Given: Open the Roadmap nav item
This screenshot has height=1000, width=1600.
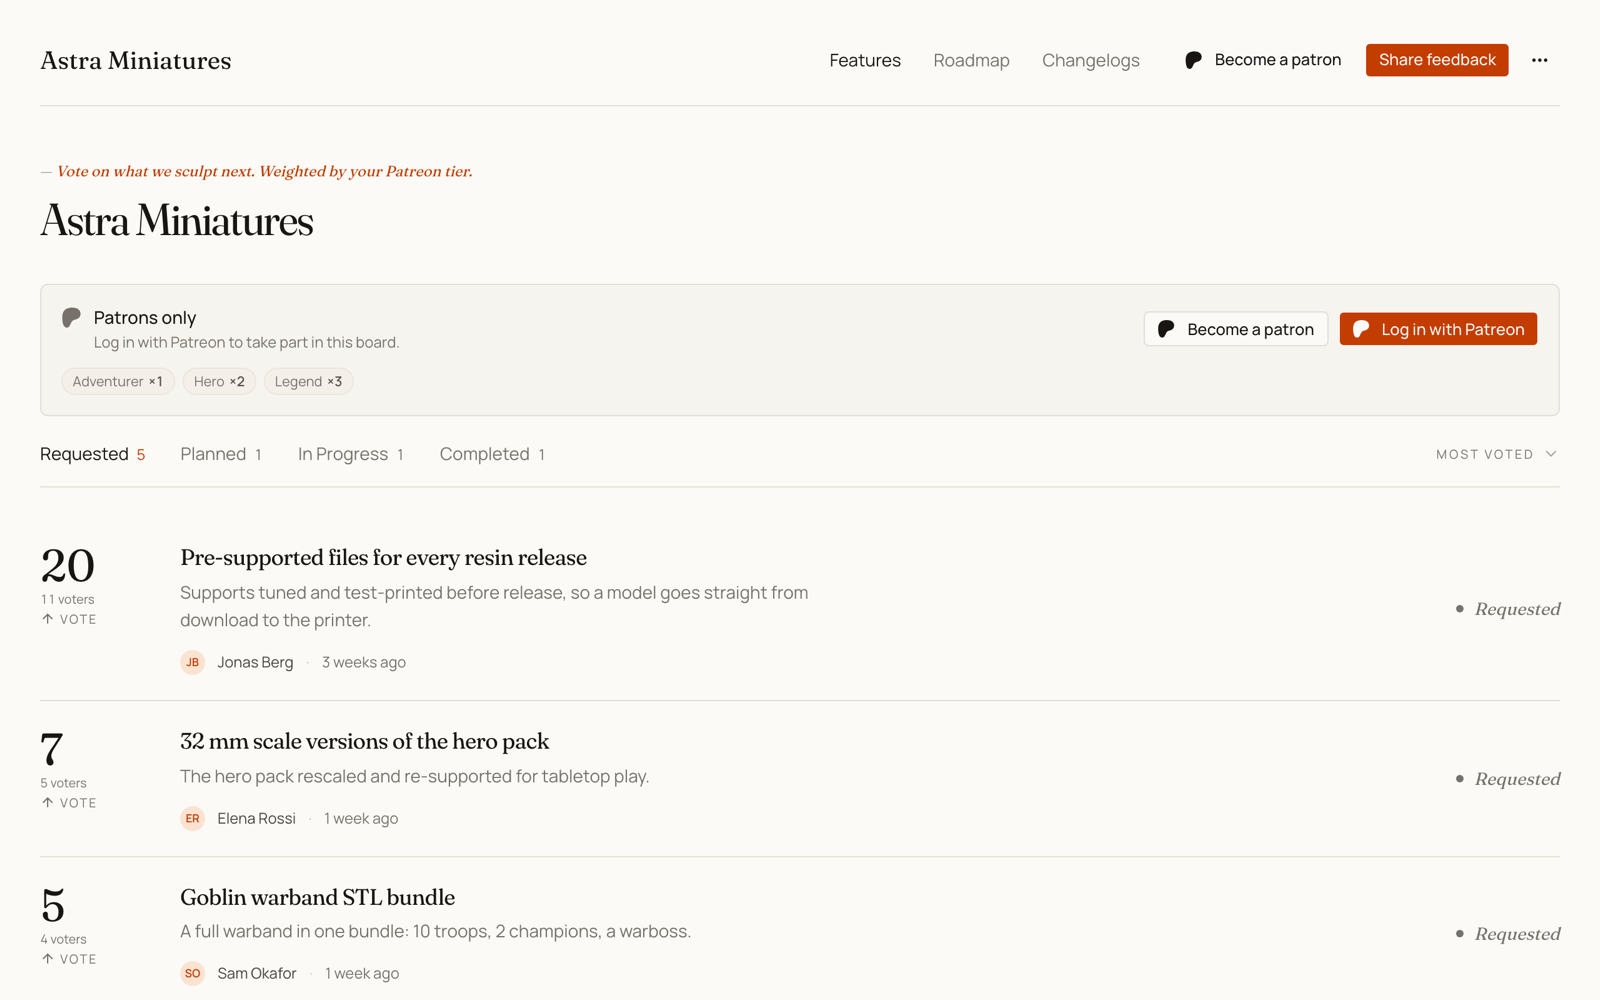Looking at the screenshot, I should (971, 60).
